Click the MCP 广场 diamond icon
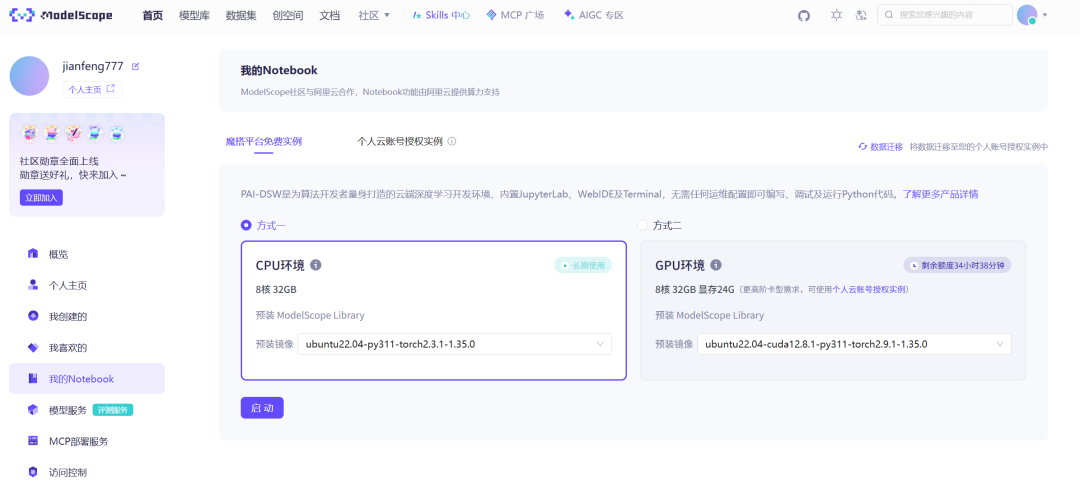The height and width of the screenshot is (490, 1080). pyautogui.click(x=491, y=14)
